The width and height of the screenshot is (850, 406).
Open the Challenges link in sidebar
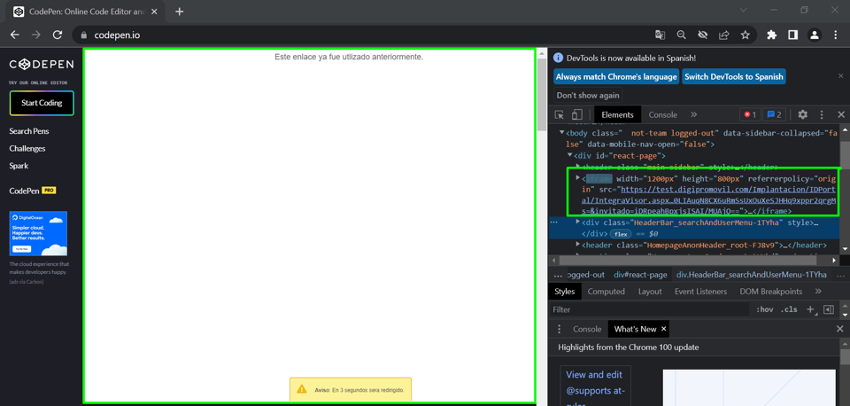point(27,148)
